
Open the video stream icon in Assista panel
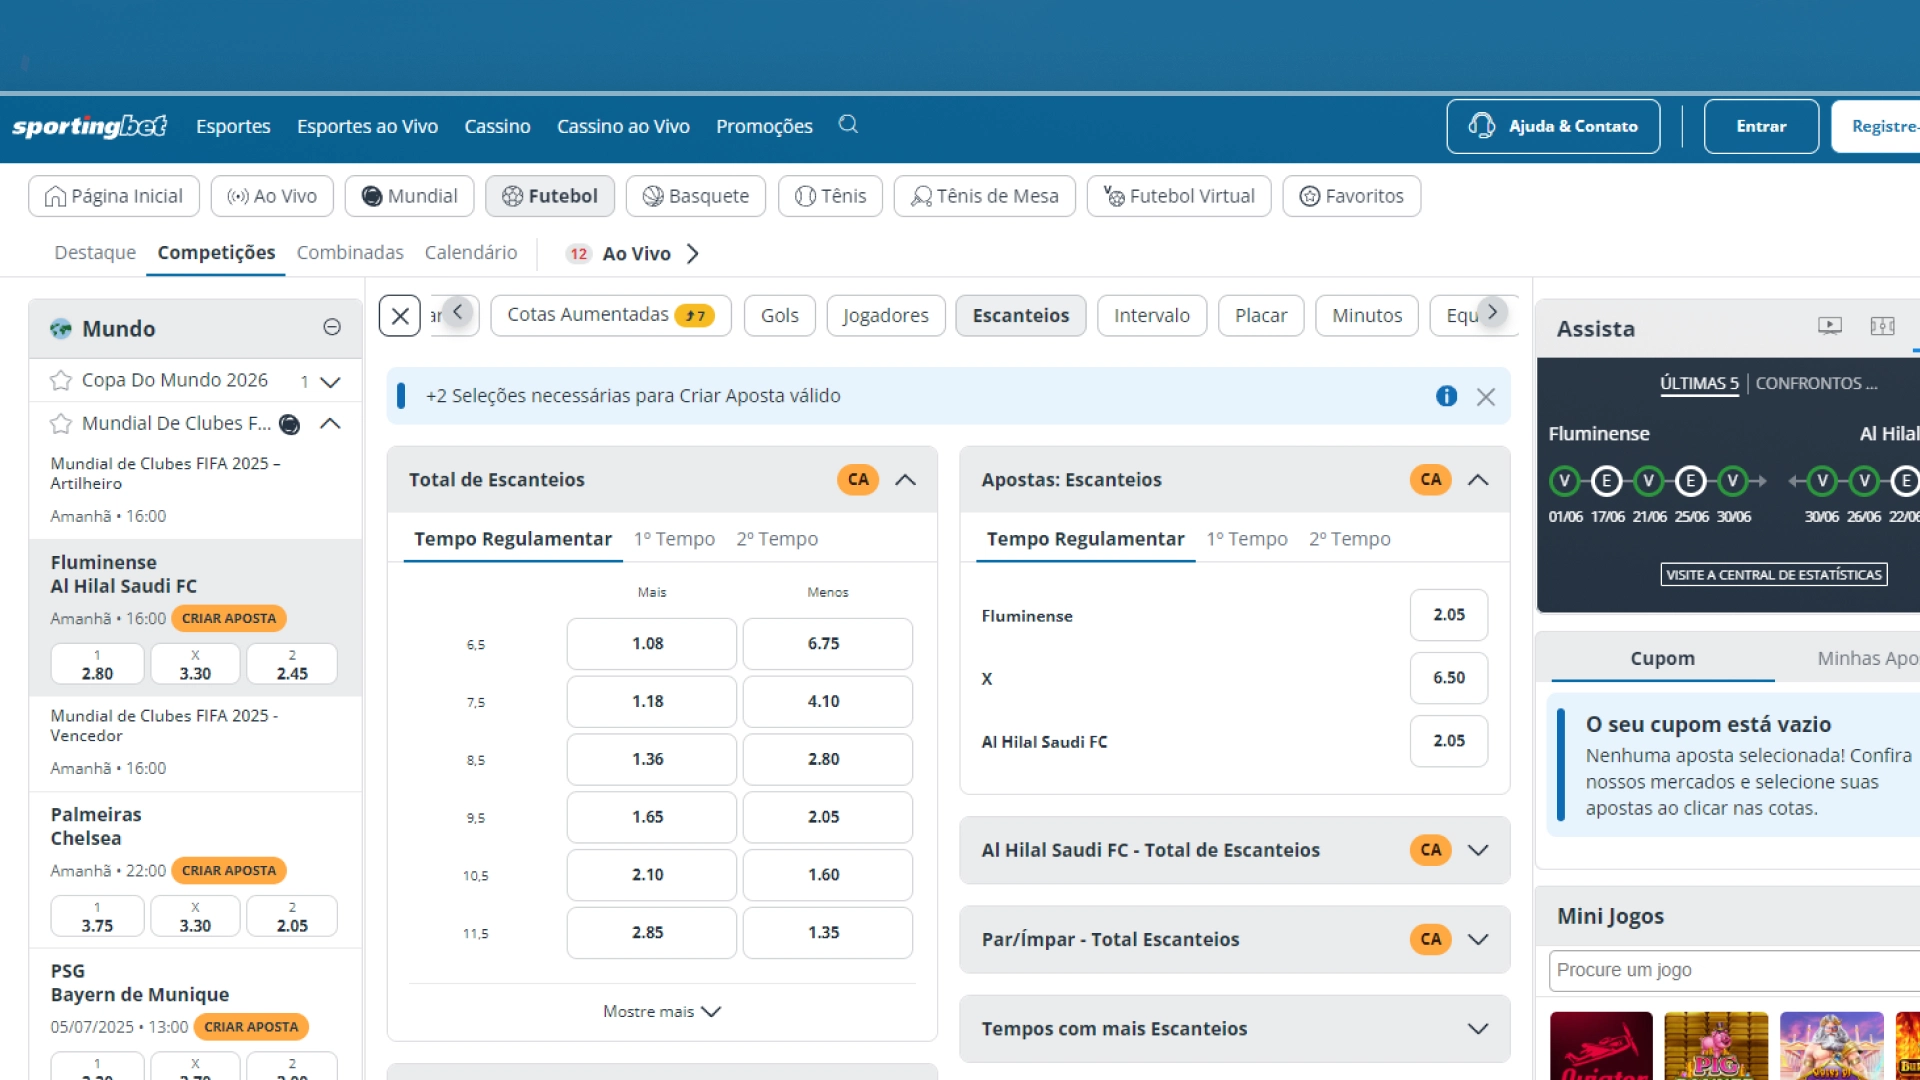pyautogui.click(x=1829, y=326)
